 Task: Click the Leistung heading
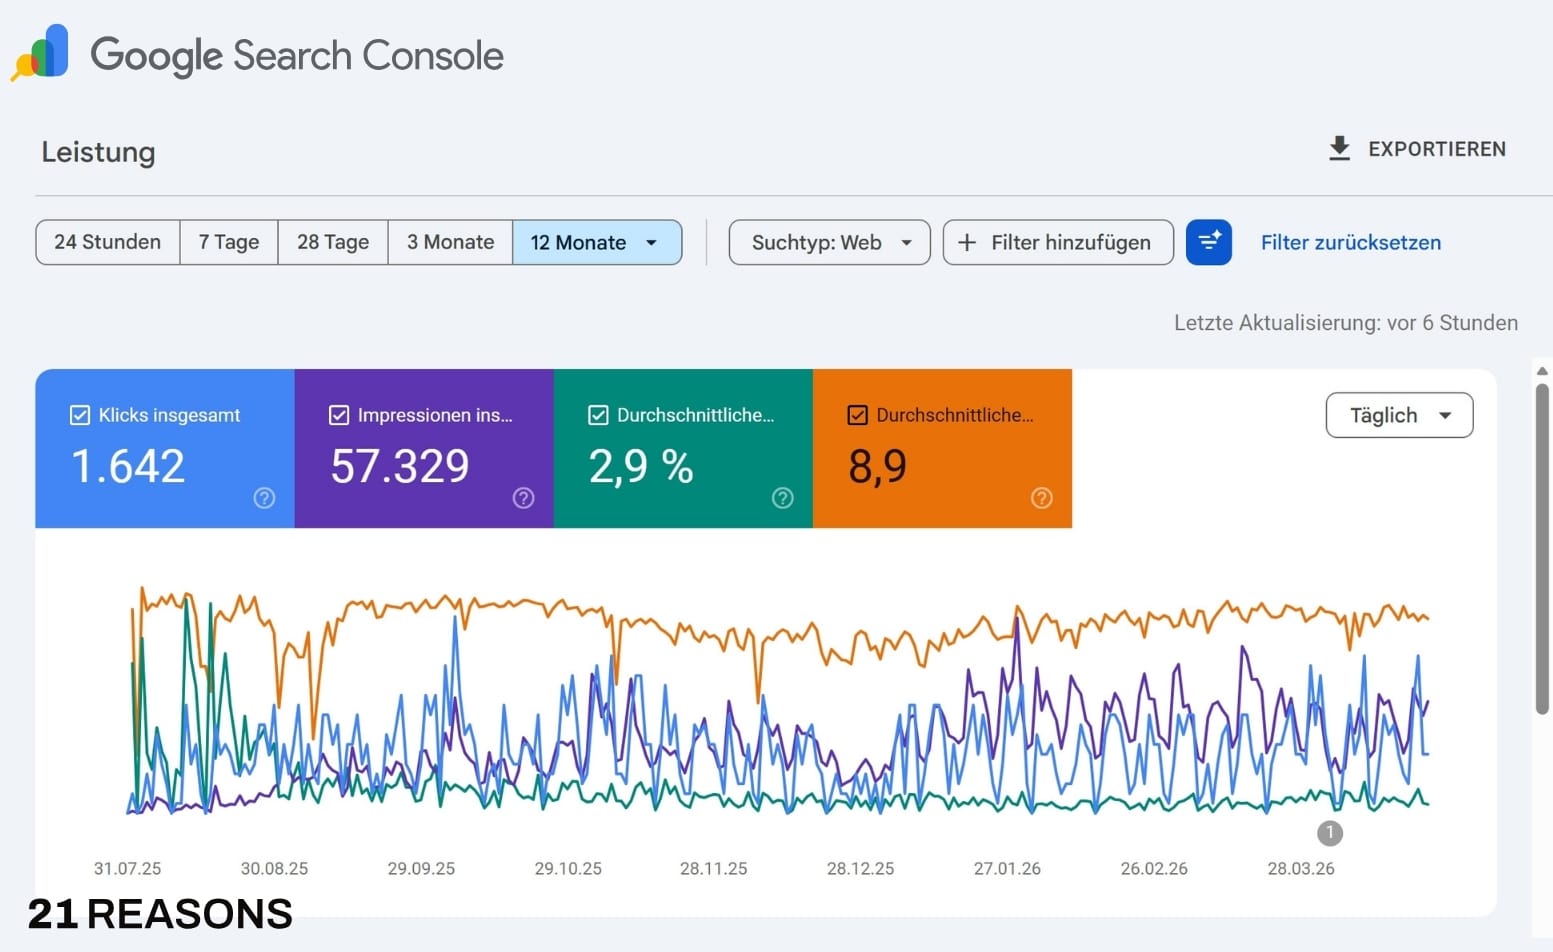98,152
